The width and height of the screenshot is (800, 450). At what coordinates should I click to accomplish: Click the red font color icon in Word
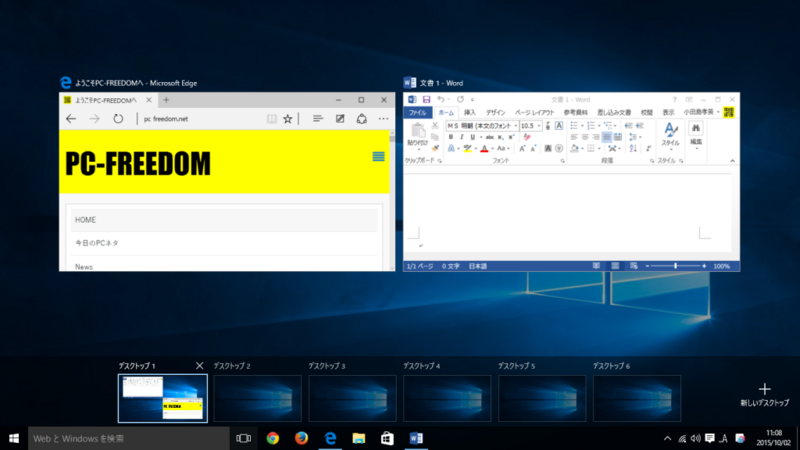(x=485, y=148)
